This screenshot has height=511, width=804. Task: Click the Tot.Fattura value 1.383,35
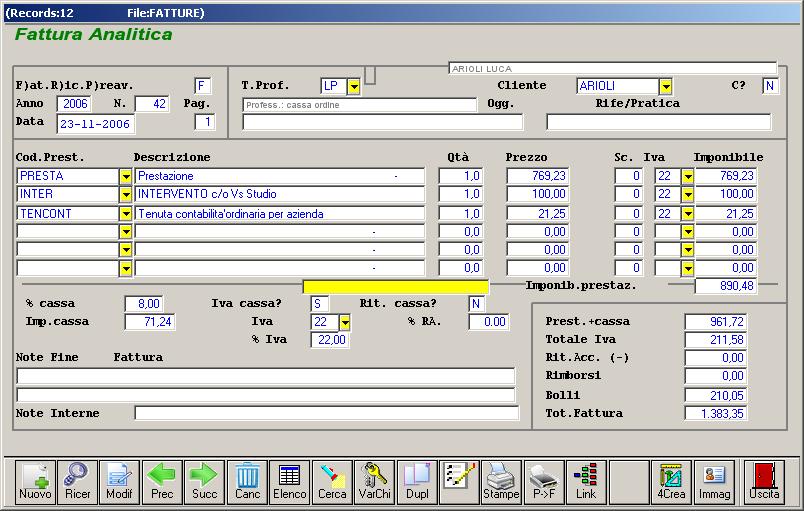point(716,414)
